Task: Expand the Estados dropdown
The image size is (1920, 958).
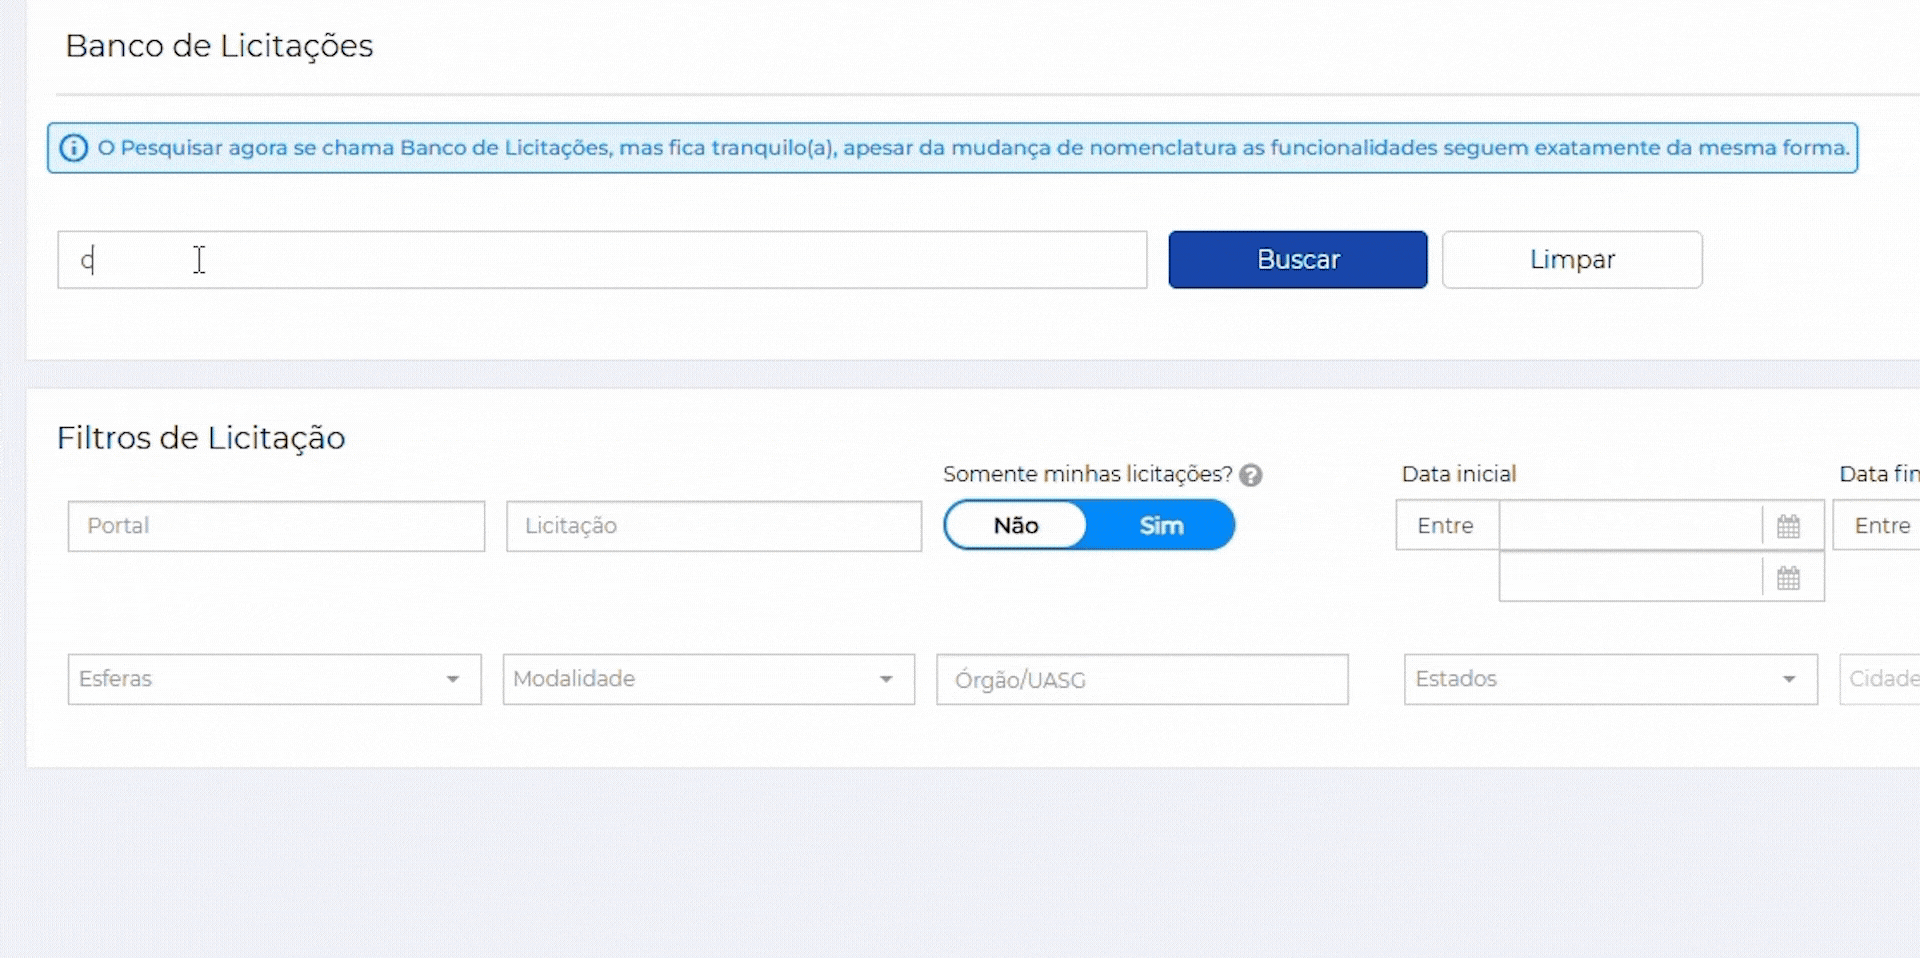Action: click(x=1610, y=679)
